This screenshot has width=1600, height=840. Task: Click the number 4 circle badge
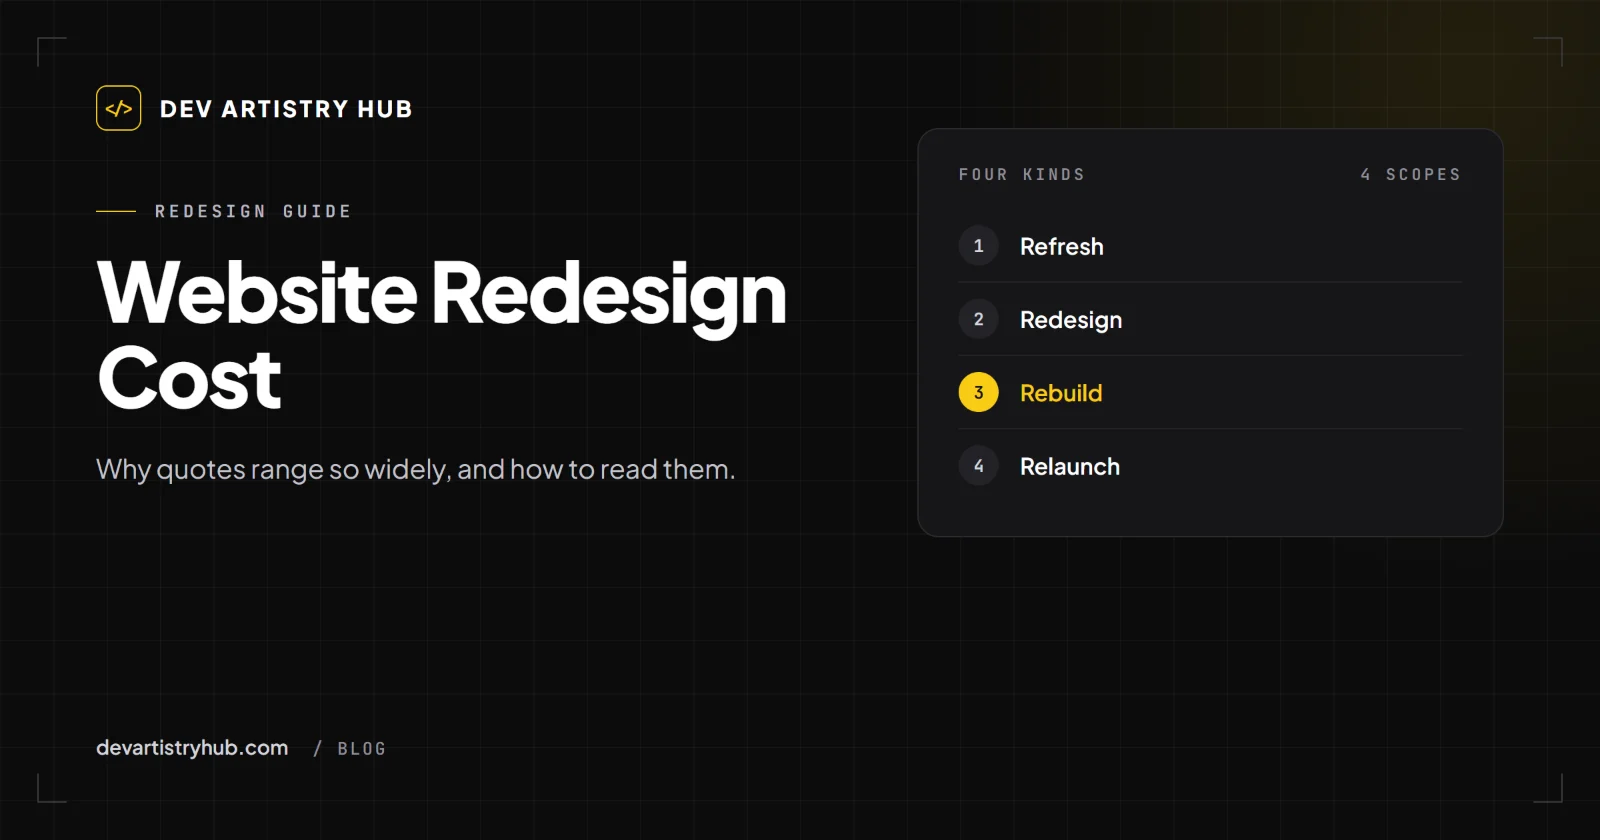click(978, 466)
